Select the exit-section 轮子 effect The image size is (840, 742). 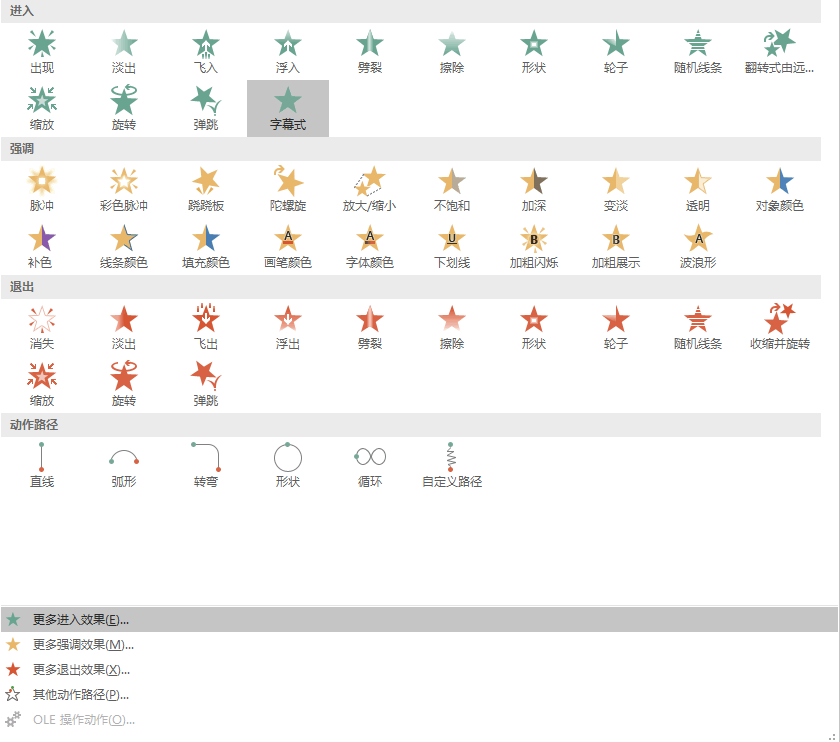[x=616, y=328]
